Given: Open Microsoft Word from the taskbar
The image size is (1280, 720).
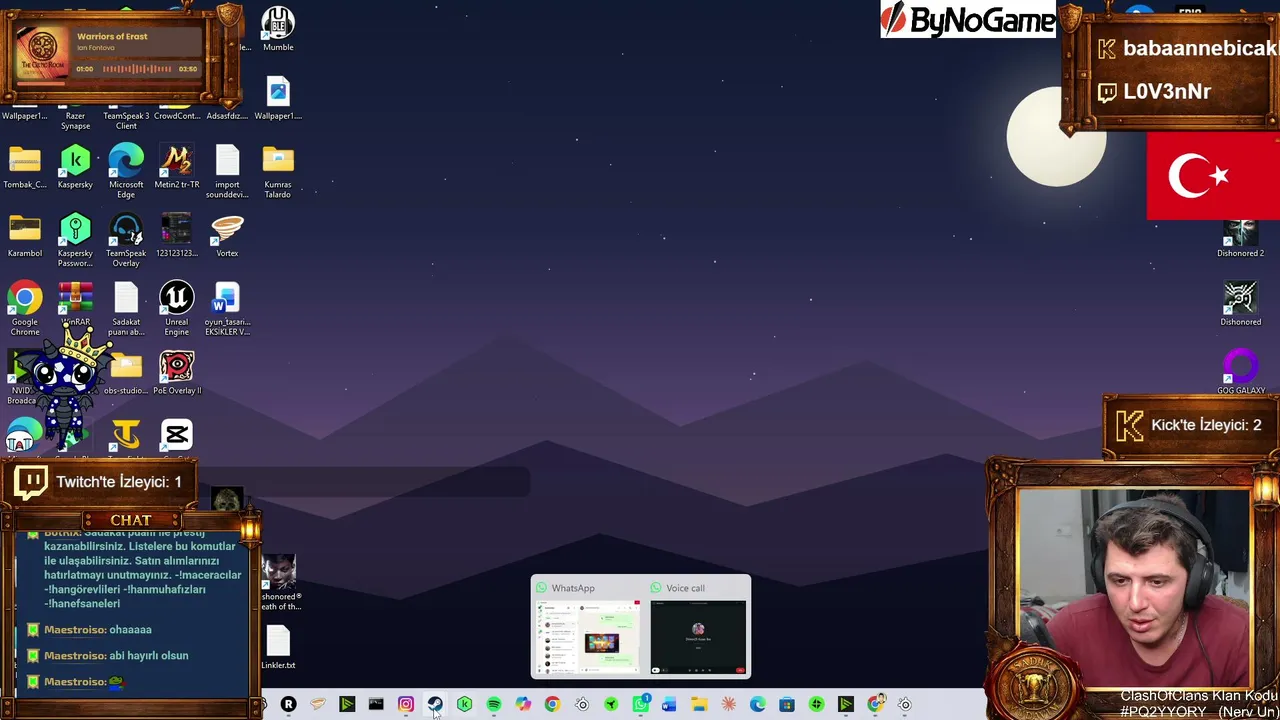Looking at the screenshot, I should click(x=669, y=705).
